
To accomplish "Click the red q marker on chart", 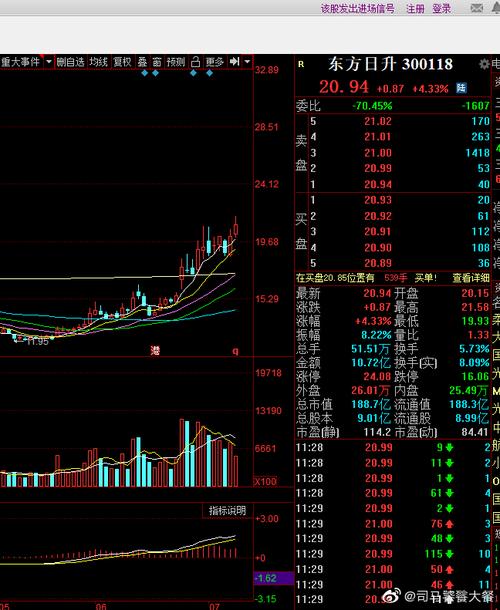I will click(235, 351).
